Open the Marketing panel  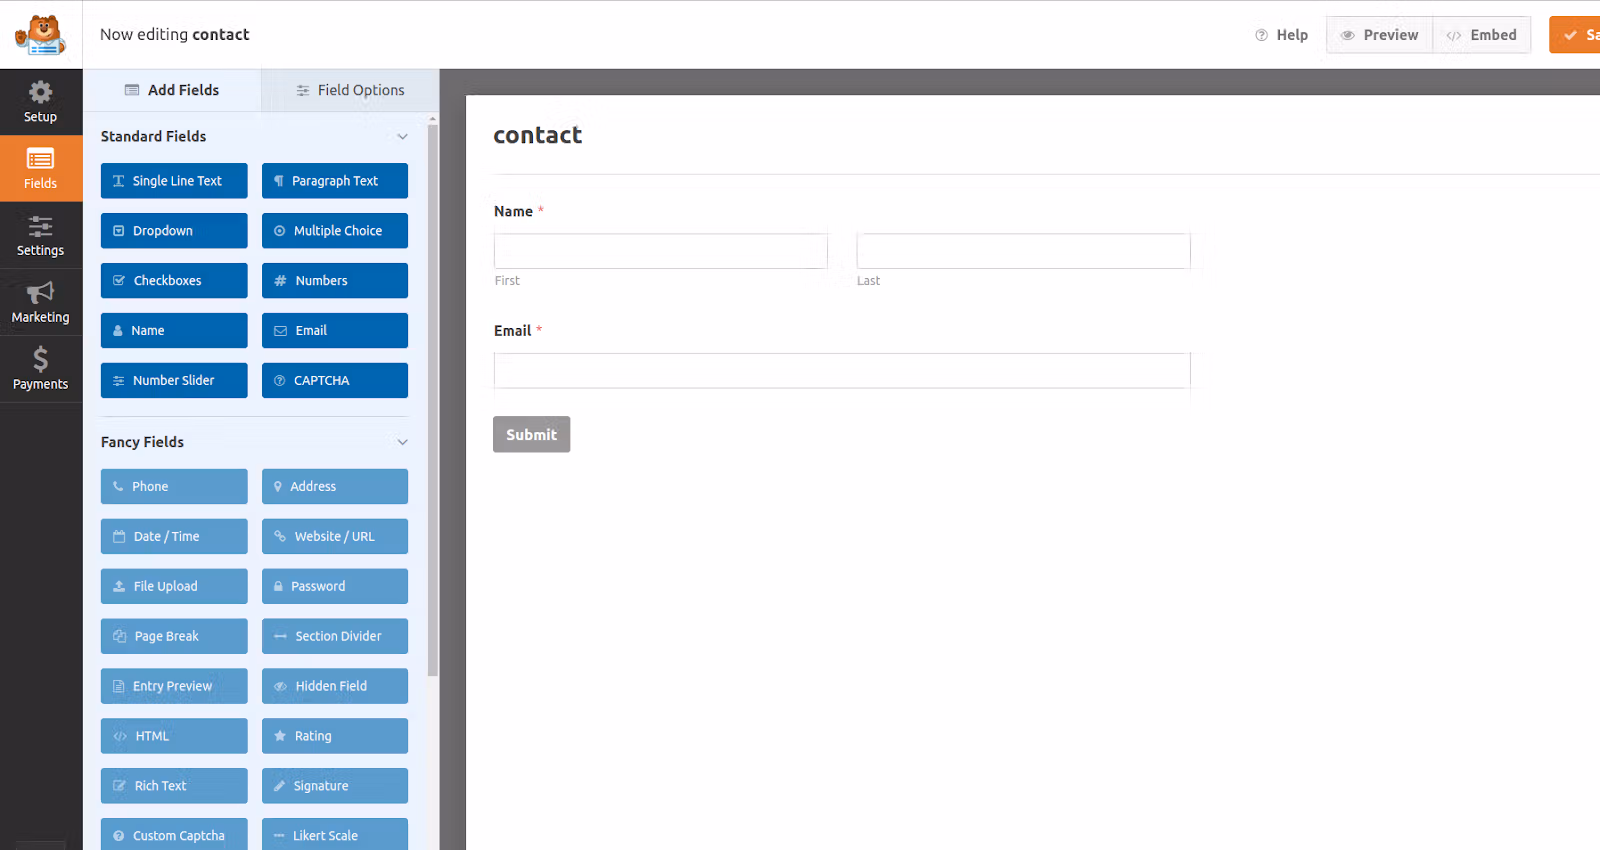pyautogui.click(x=40, y=303)
